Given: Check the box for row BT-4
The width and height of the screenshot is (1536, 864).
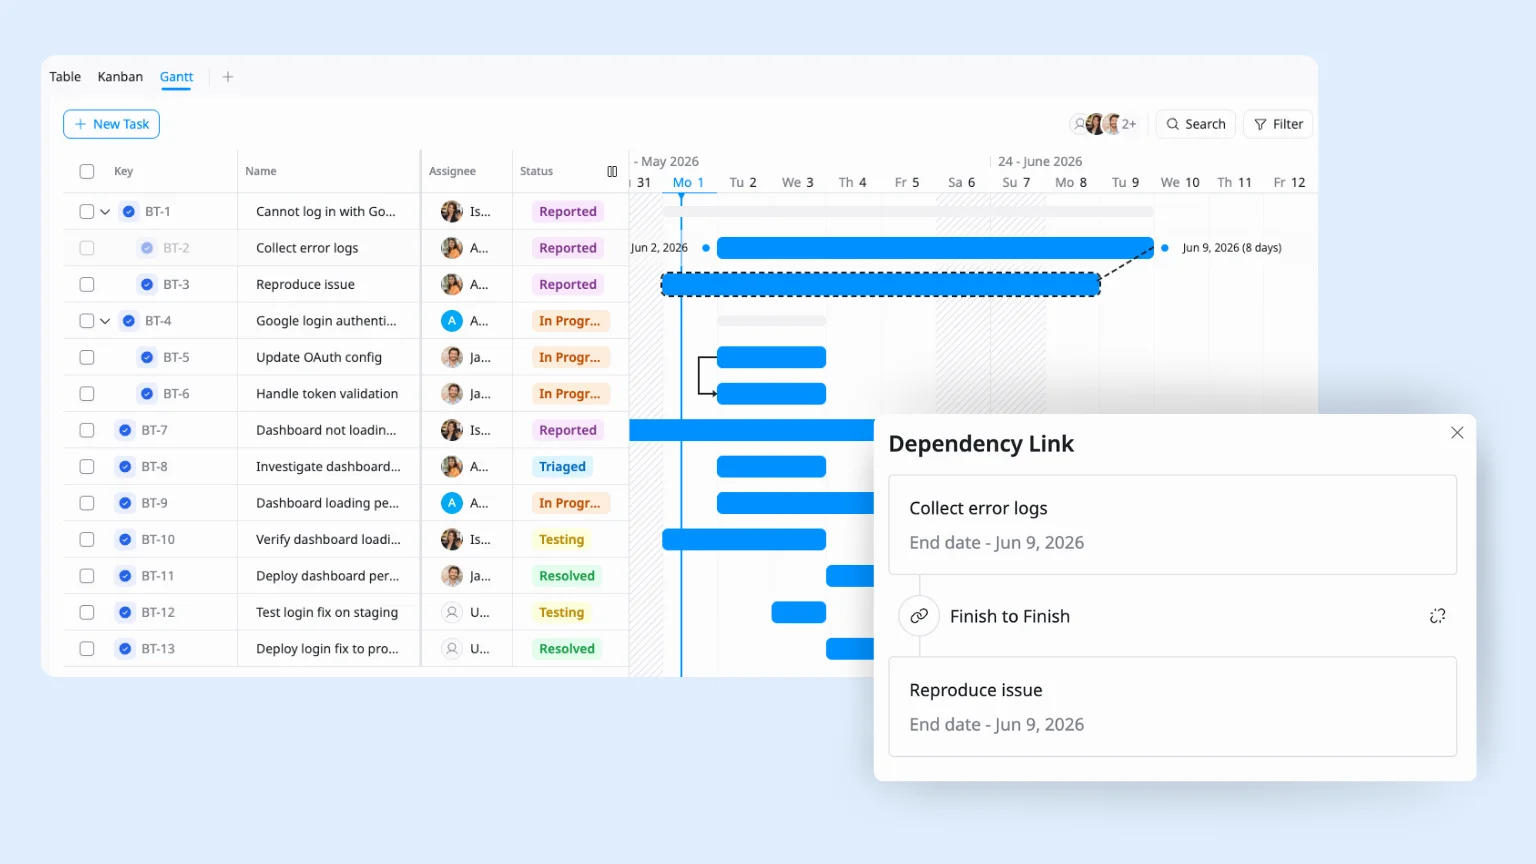Looking at the screenshot, I should [87, 321].
